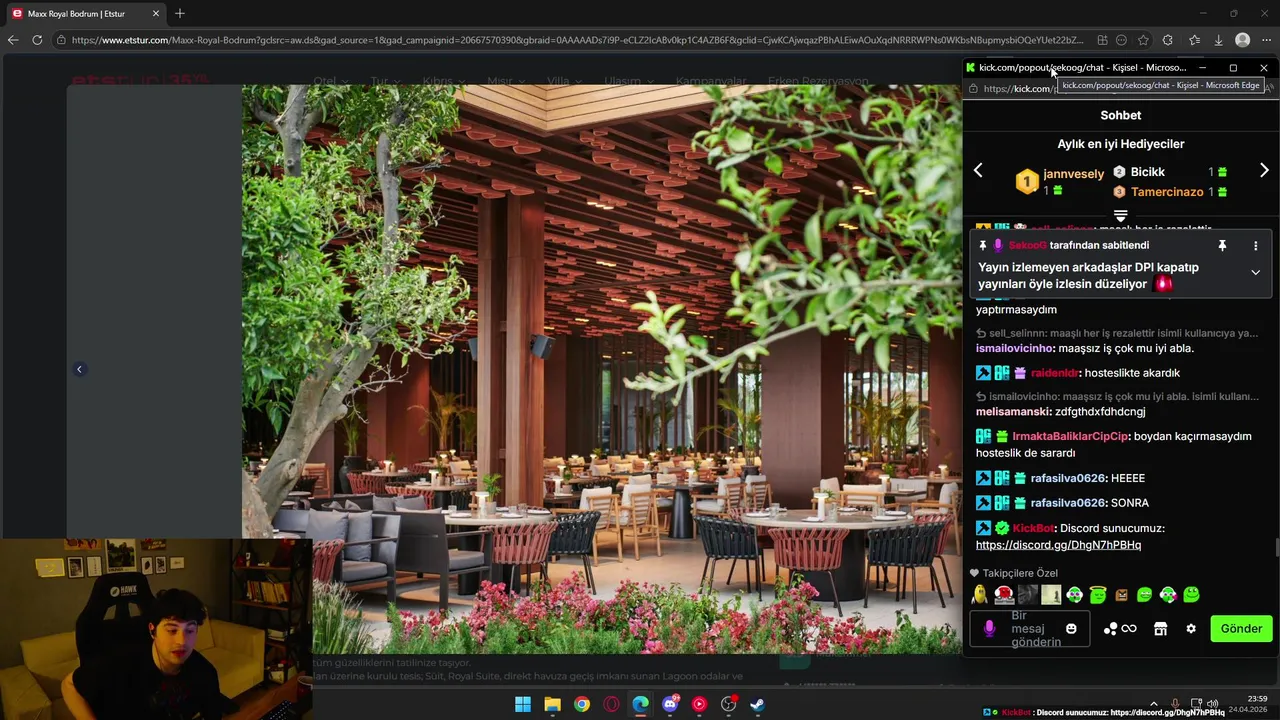Open the discord.gg/DhgN7hPBHq link

click(1058, 545)
